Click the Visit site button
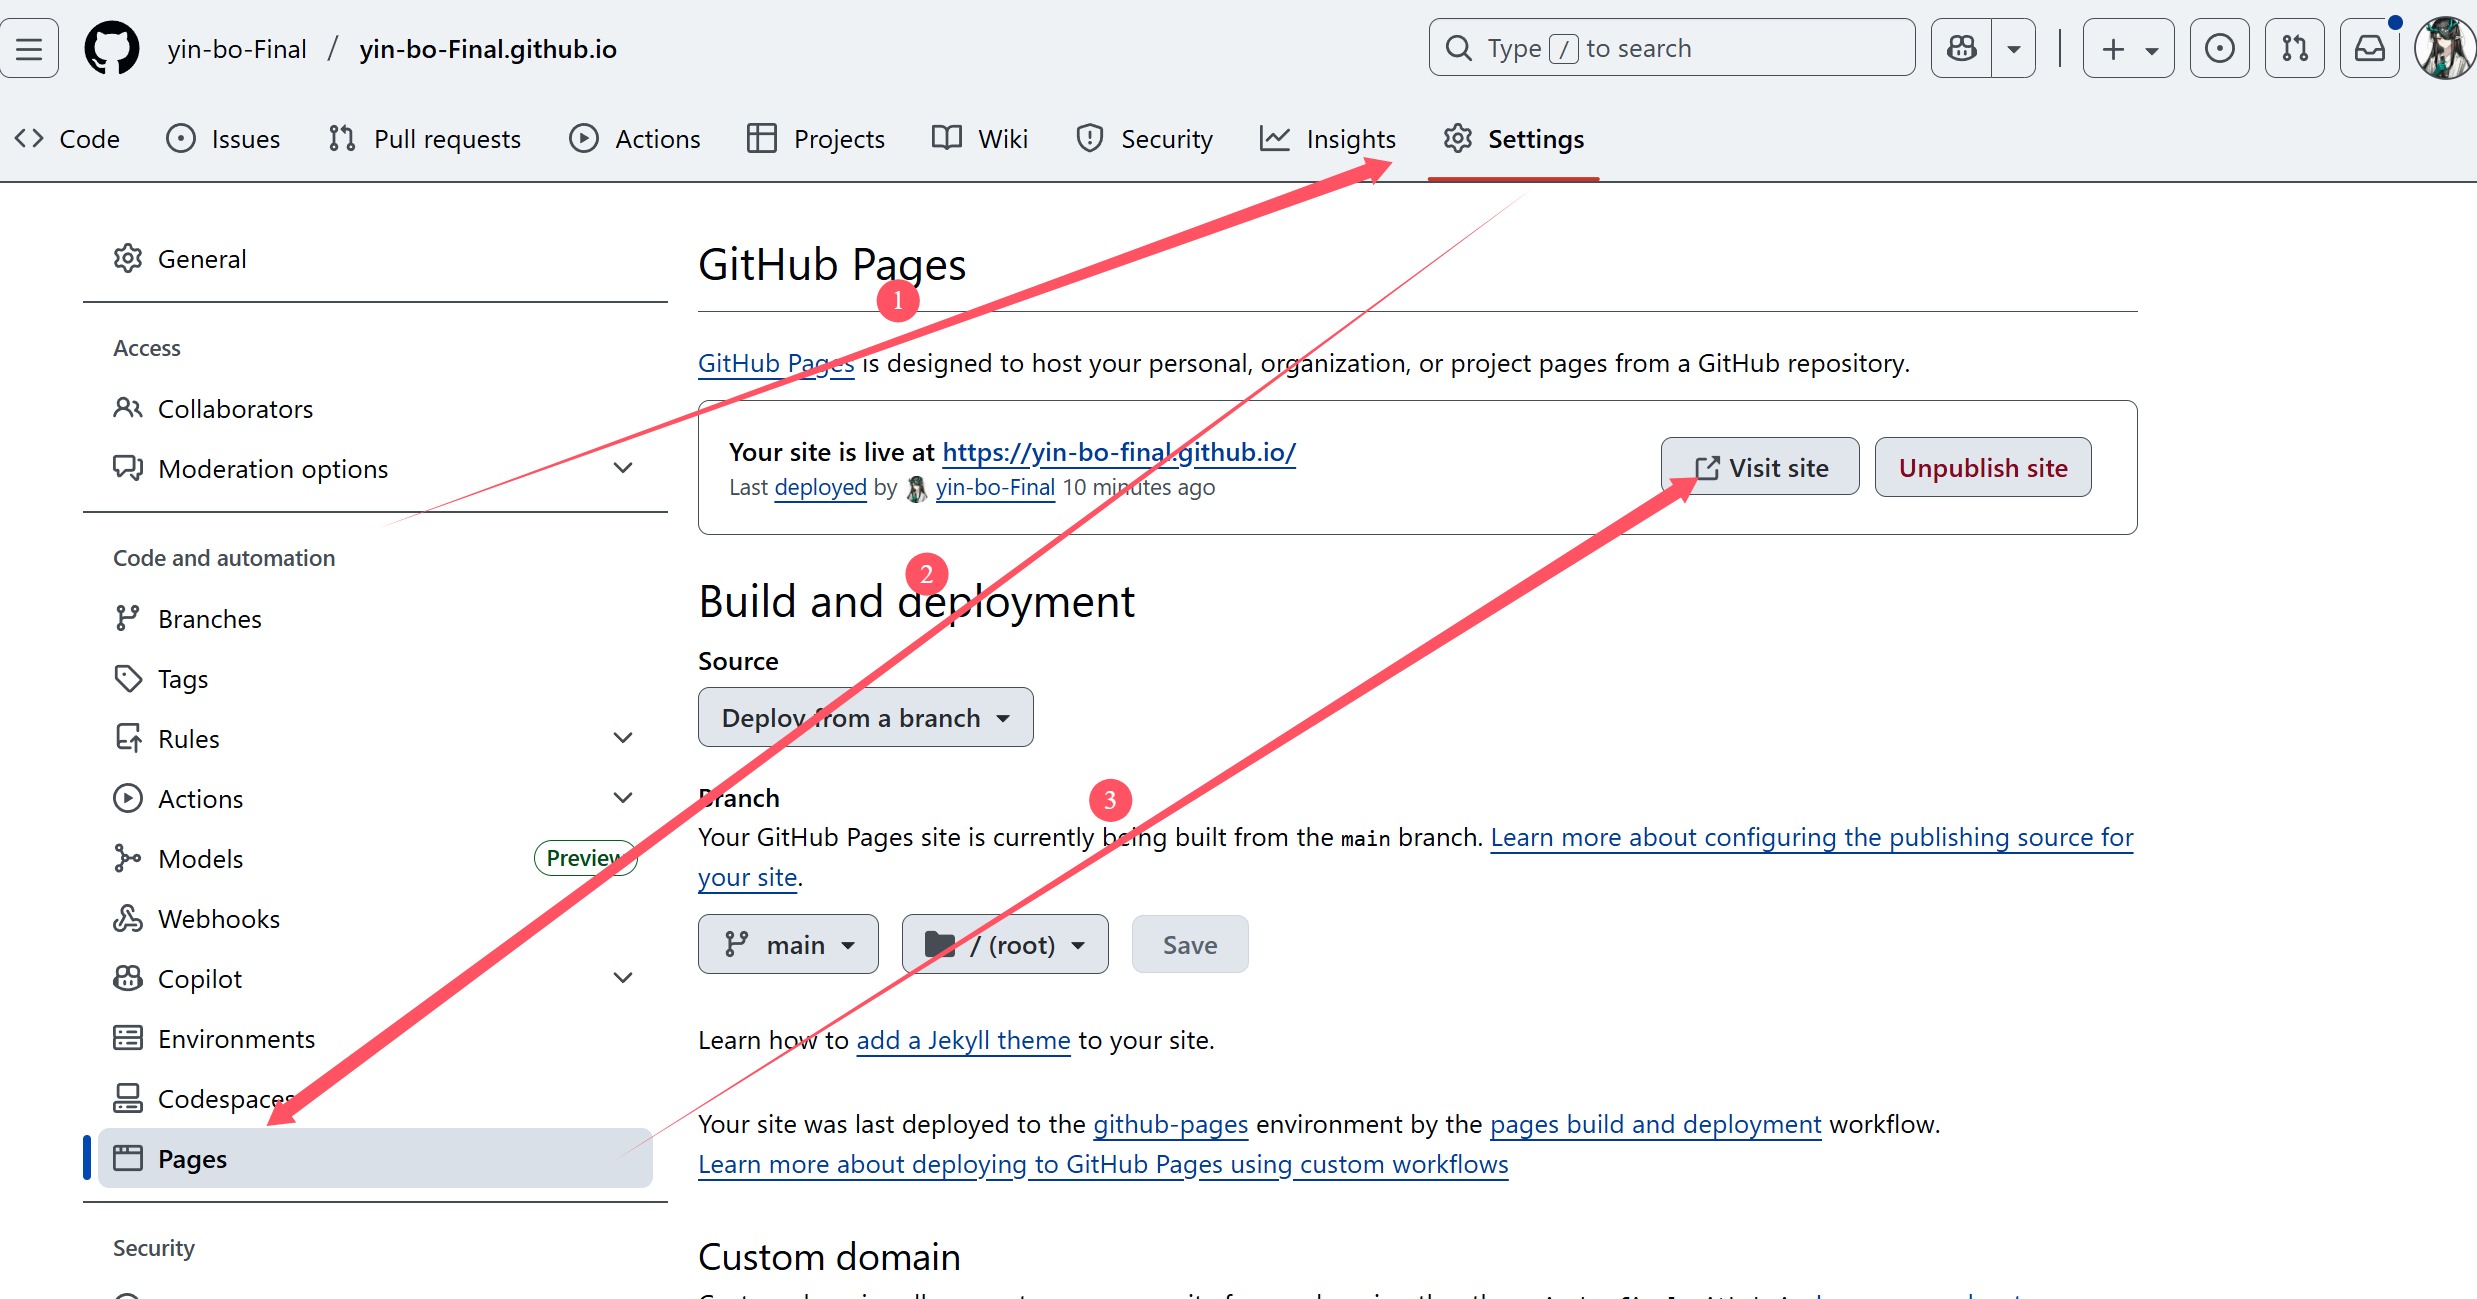 1760,467
